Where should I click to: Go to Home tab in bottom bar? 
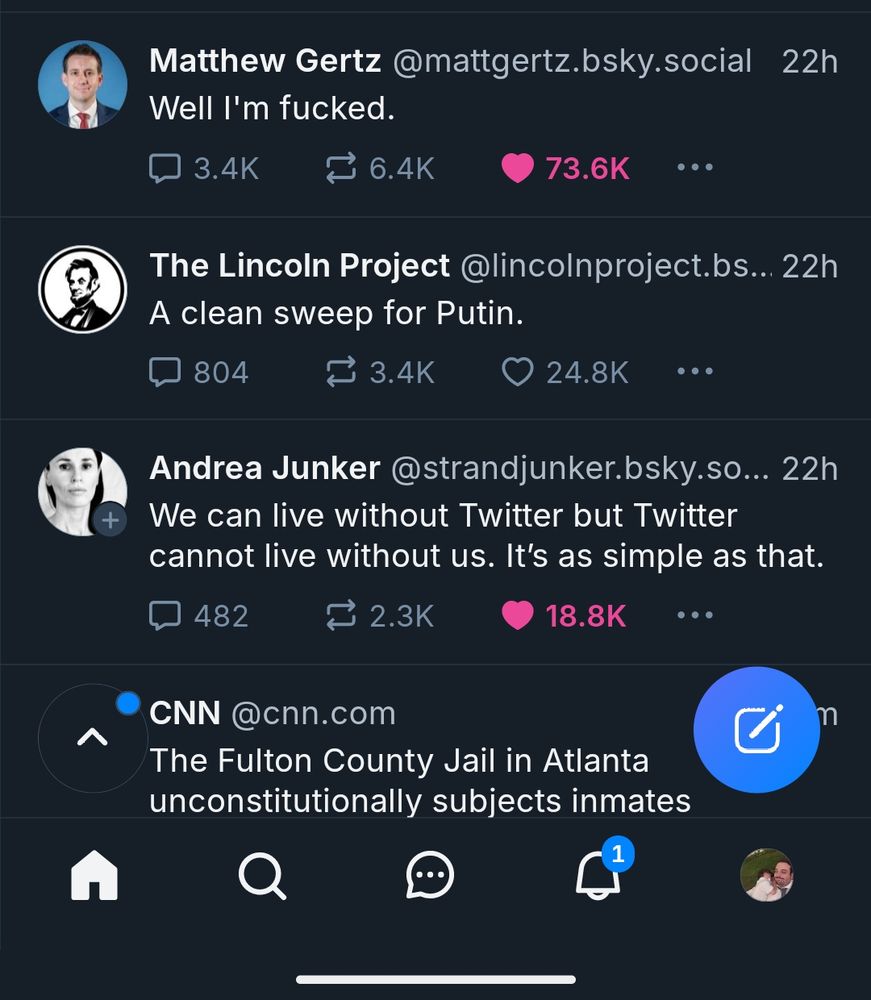[94, 875]
